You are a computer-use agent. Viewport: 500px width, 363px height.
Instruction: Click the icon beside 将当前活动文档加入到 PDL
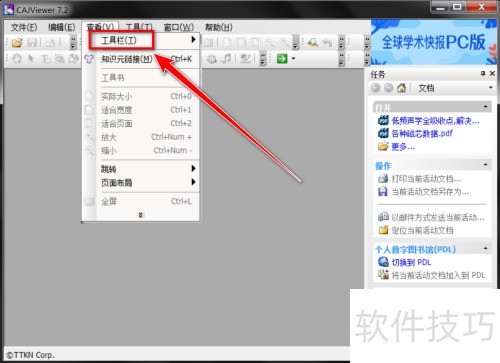coord(383,275)
